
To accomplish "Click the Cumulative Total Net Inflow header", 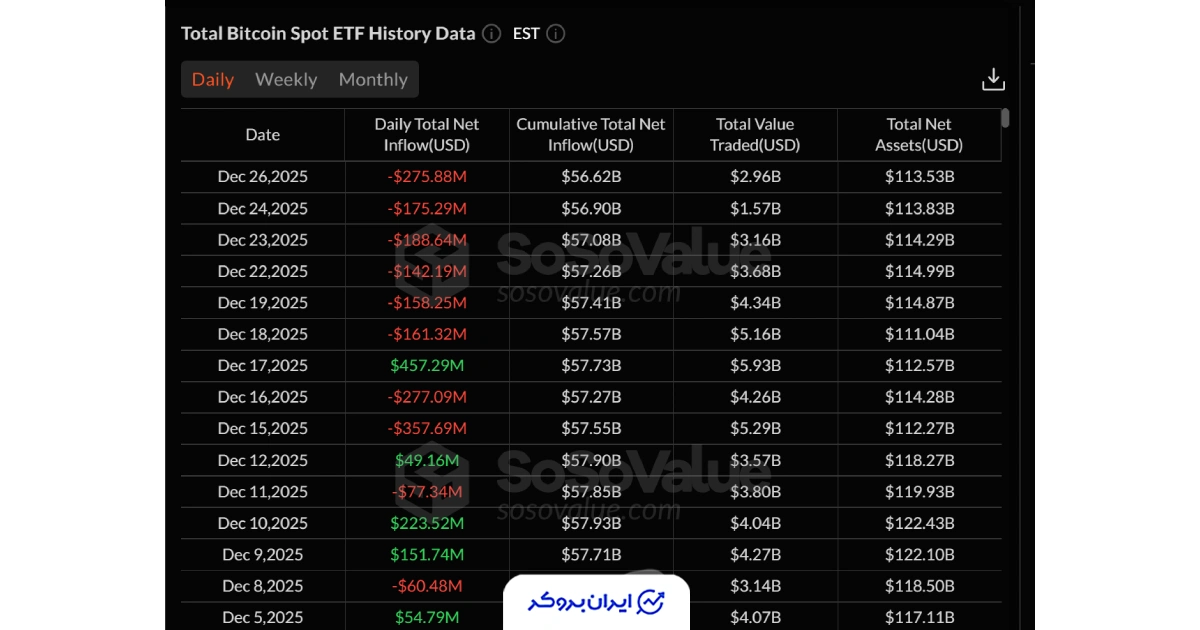I will (591, 134).
